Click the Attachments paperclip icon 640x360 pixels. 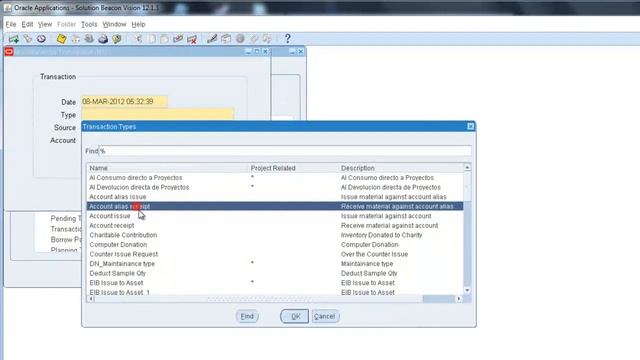tap(254, 39)
